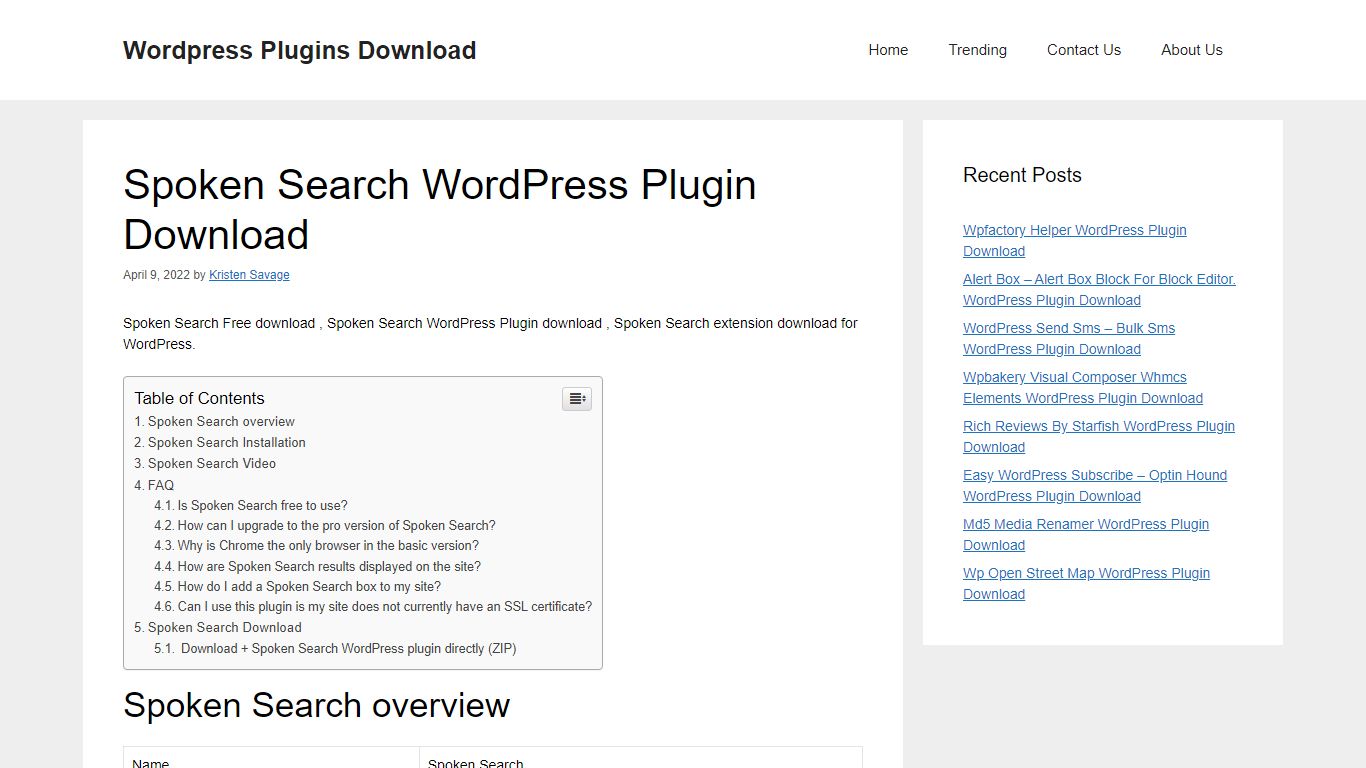Open Easy WordPress Subscribe Optin Hound post
Viewport: 1366px width, 768px height.
click(x=1095, y=486)
